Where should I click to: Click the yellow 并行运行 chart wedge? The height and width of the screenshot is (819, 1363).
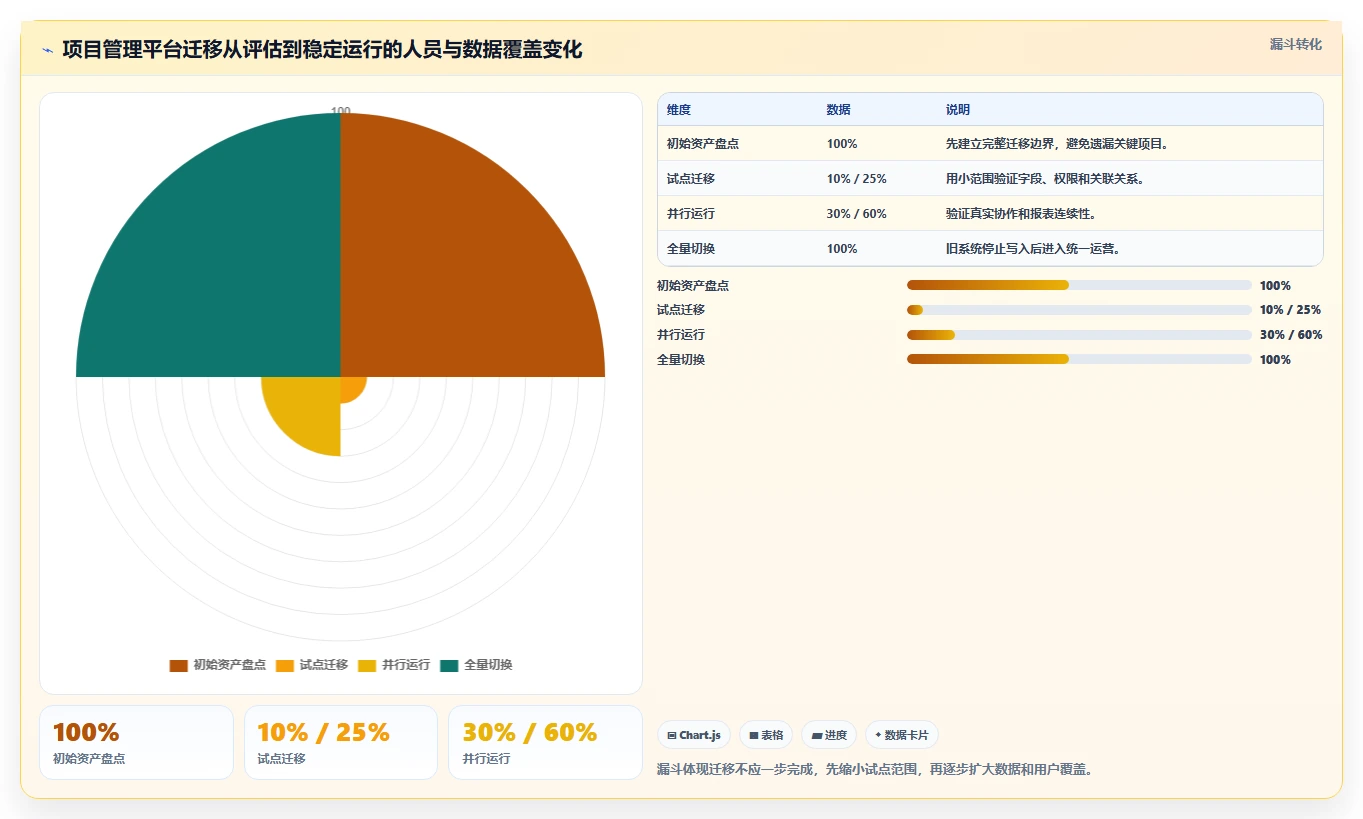pyautogui.click(x=305, y=410)
